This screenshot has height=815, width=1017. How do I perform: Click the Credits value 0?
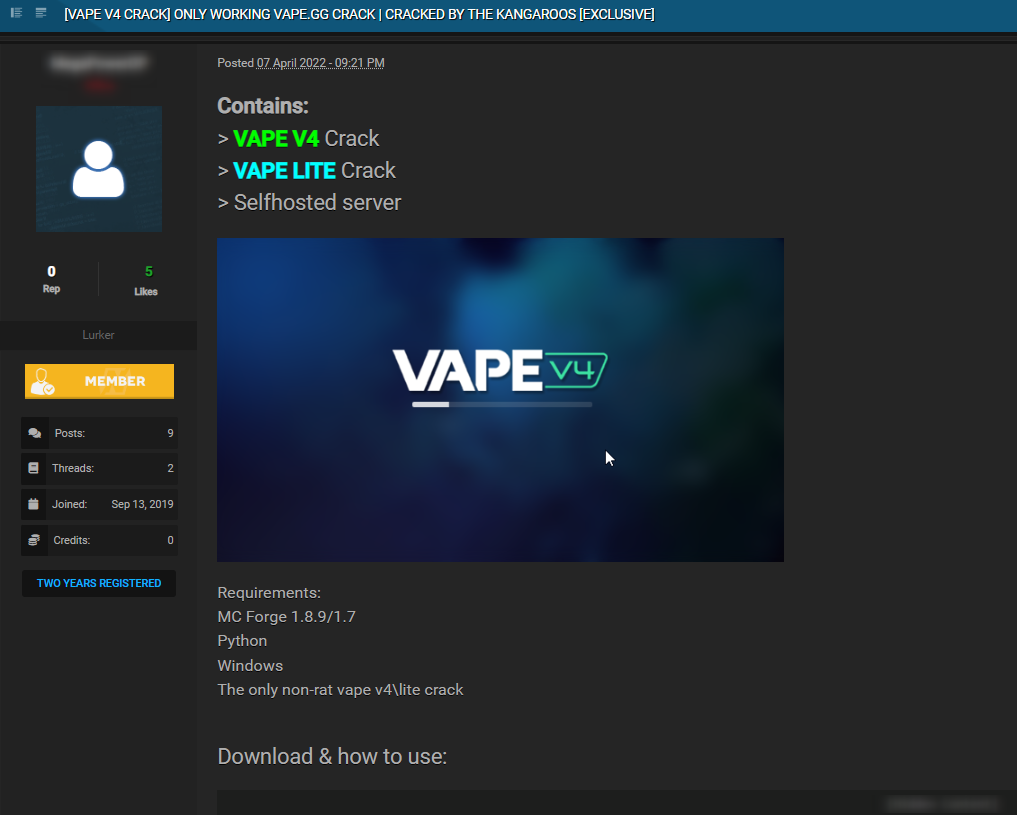tap(171, 540)
